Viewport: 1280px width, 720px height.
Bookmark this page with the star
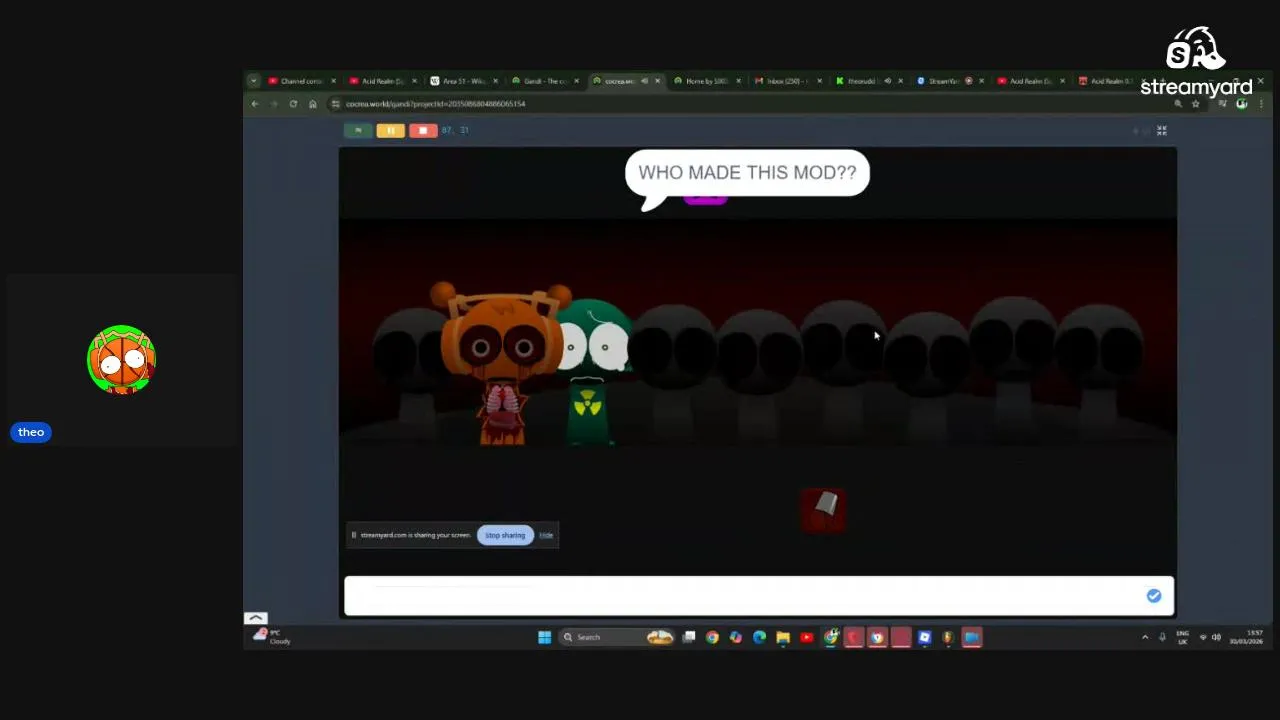pyautogui.click(x=1195, y=104)
